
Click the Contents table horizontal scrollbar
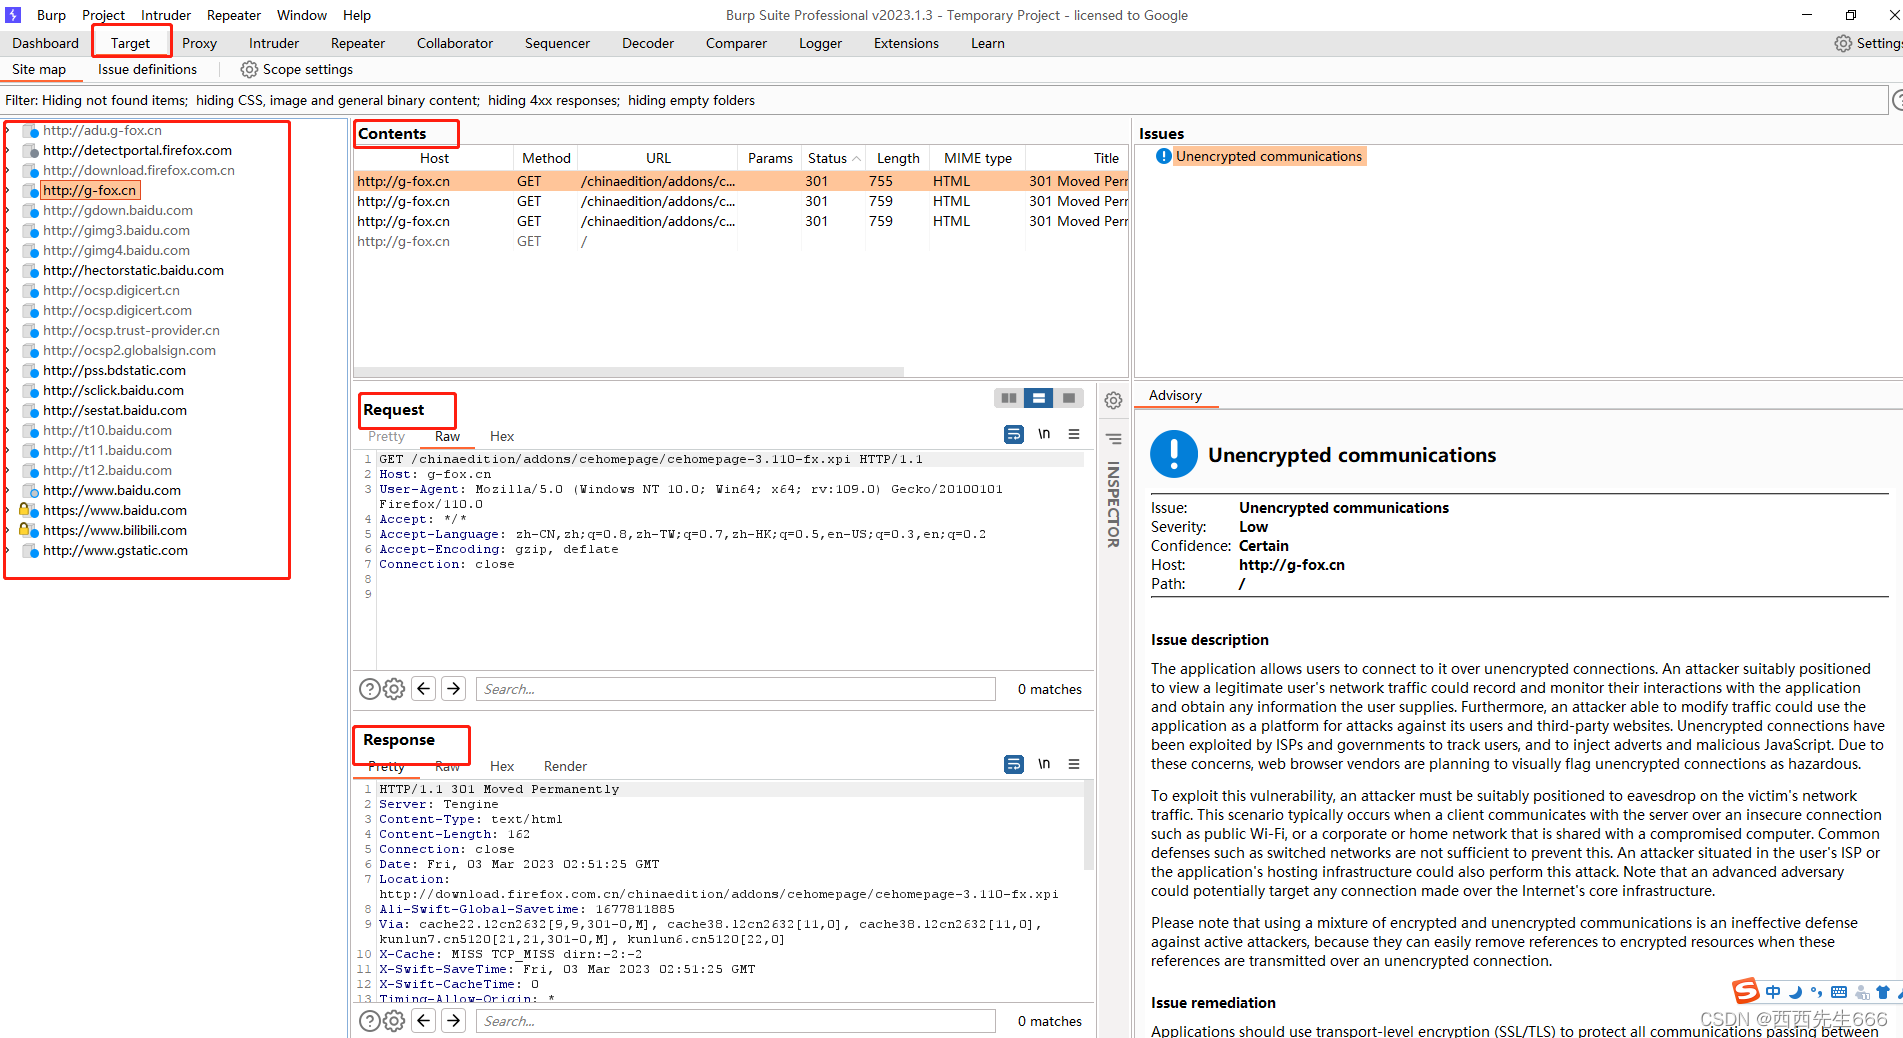[x=630, y=372]
